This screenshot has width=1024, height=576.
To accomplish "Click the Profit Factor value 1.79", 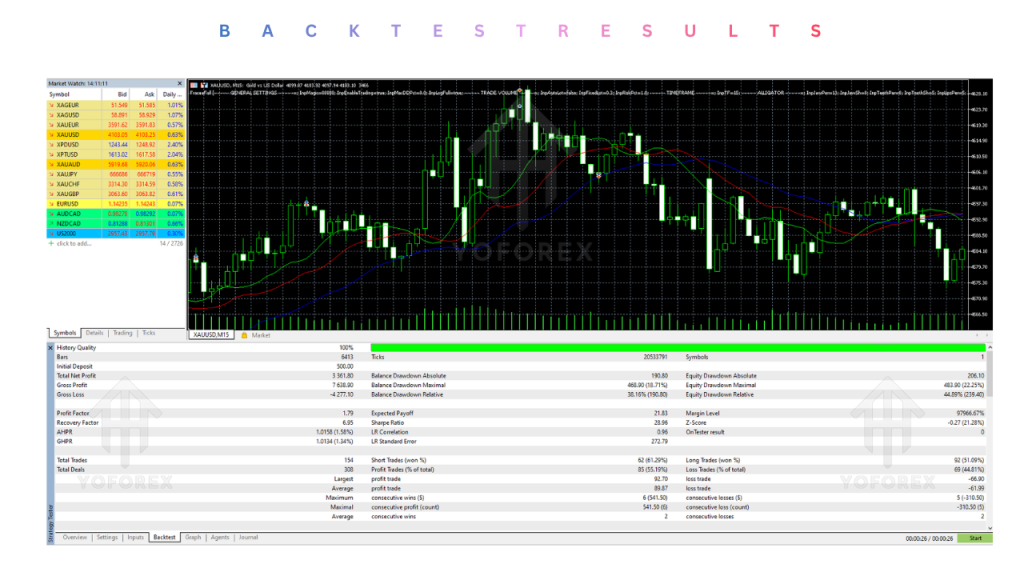I will tap(348, 413).
